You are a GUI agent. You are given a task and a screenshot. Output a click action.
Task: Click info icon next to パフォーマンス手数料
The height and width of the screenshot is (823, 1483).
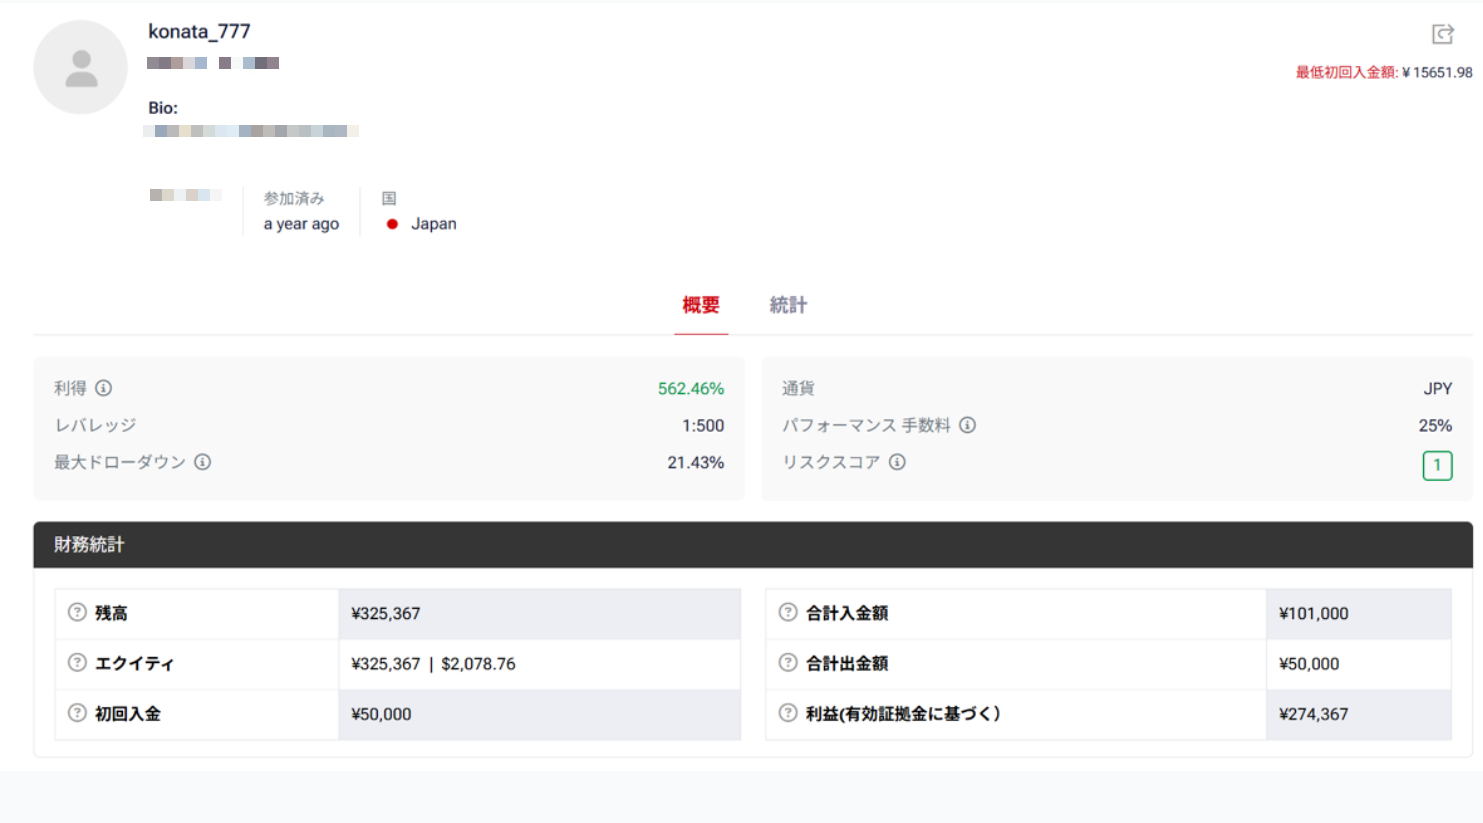point(967,425)
